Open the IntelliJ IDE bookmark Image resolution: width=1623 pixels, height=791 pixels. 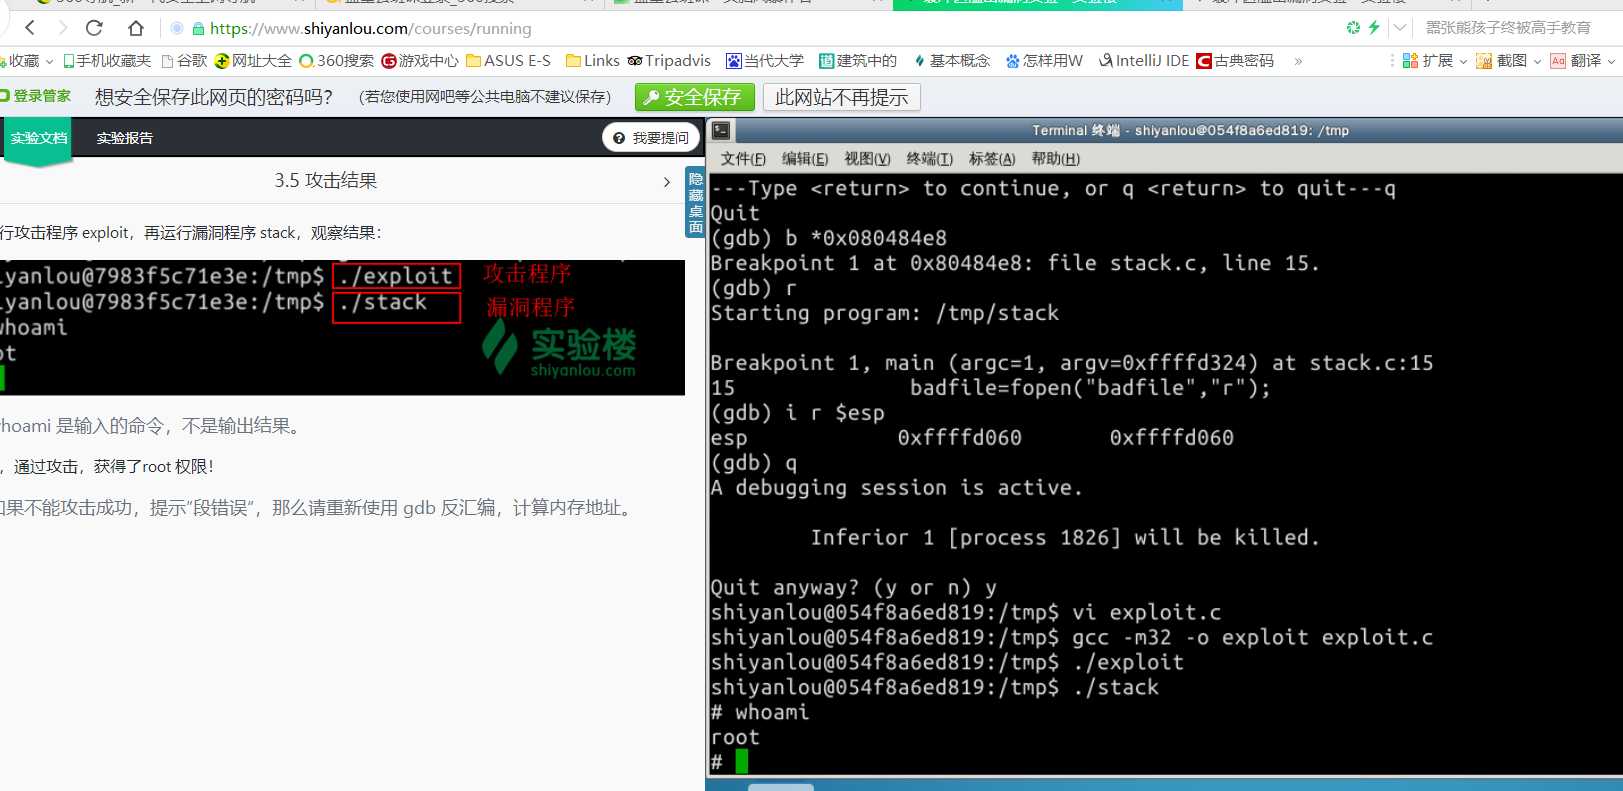click(1144, 61)
